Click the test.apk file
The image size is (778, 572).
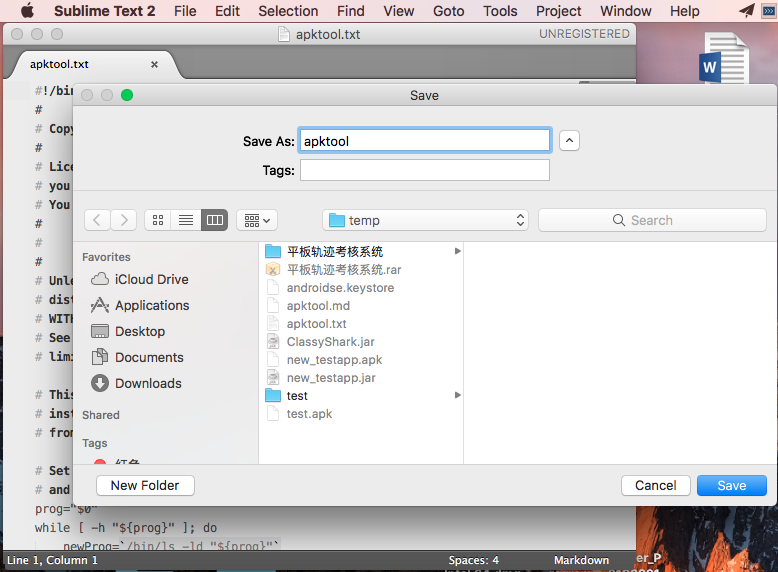pyautogui.click(x=309, y=414)
